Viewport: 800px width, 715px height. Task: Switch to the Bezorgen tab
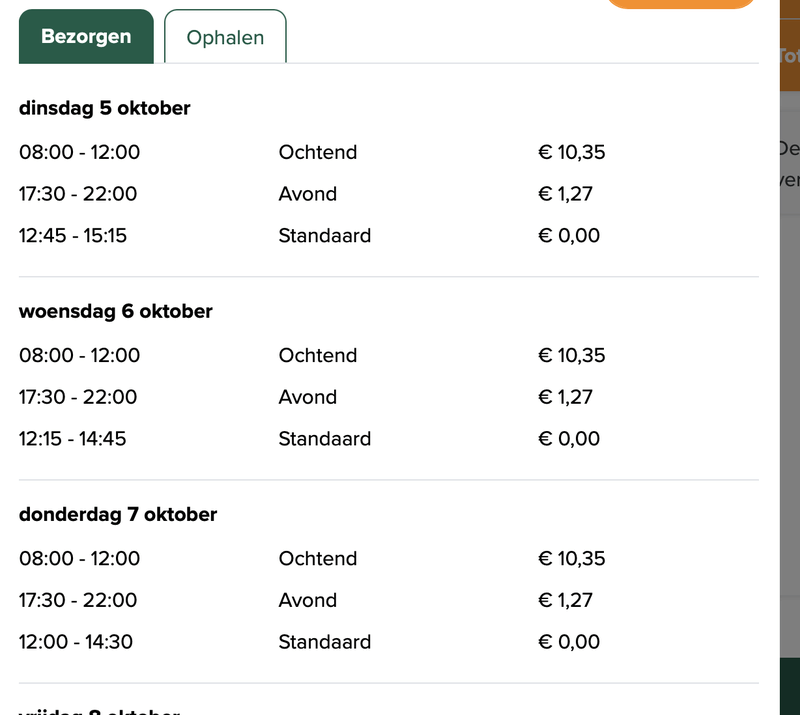click(86, 37)
